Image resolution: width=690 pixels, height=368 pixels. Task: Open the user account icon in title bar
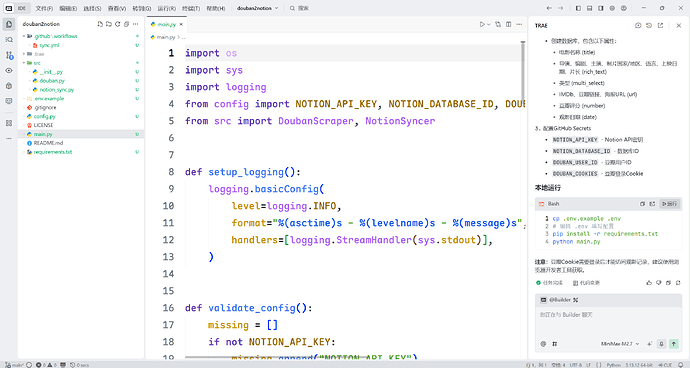coord(624,8)
